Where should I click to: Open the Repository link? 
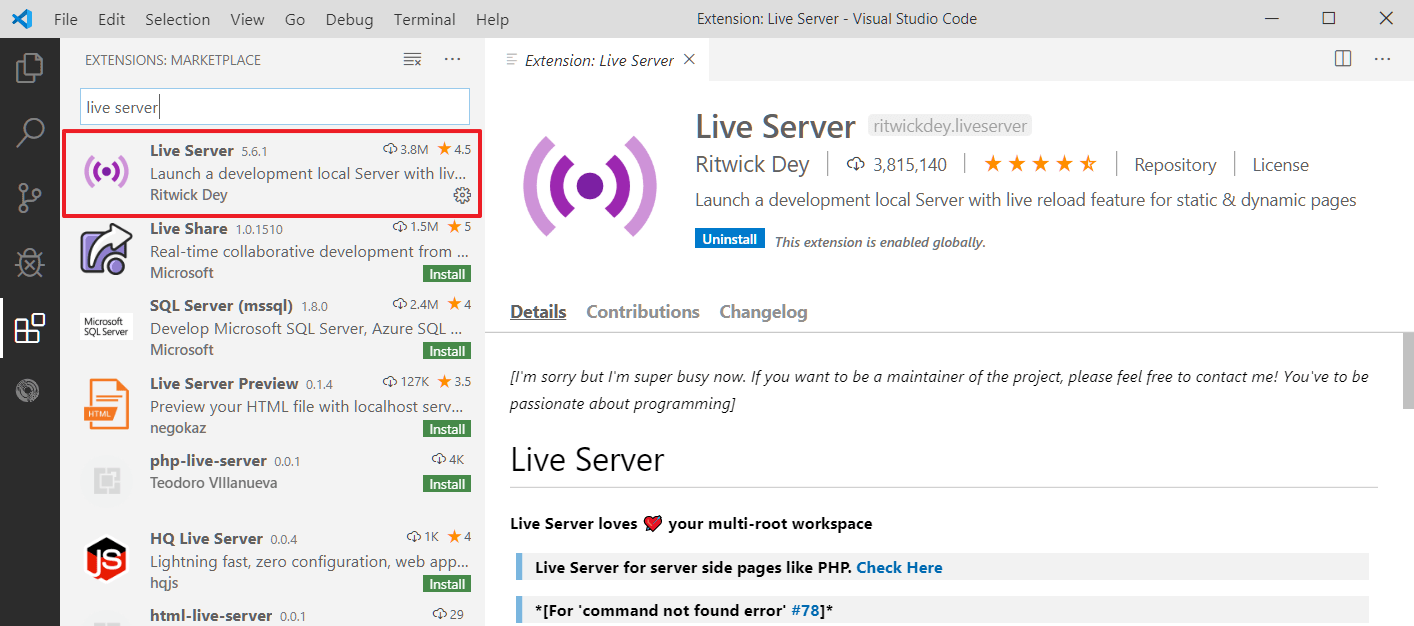(x=1175, y=165)
